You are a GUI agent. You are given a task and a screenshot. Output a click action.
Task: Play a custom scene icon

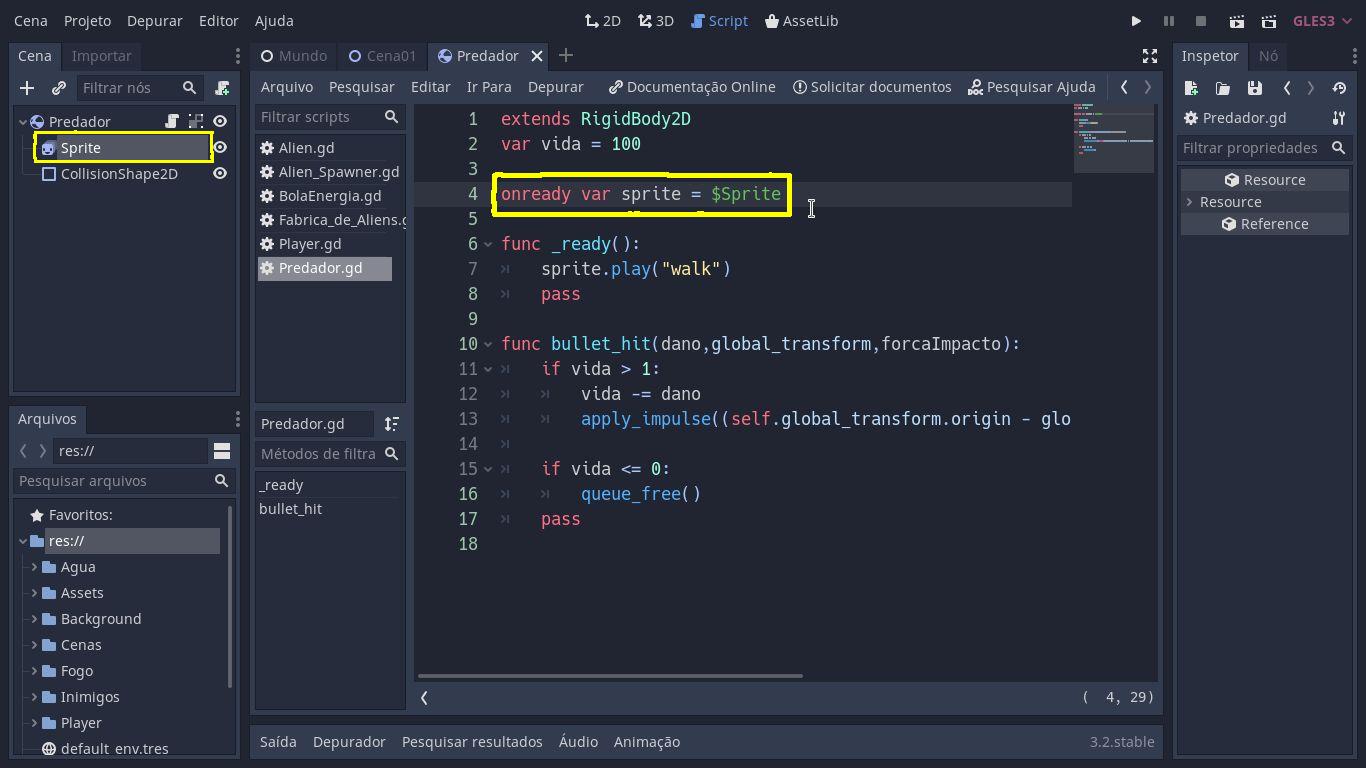click(x=1269, y=21)
